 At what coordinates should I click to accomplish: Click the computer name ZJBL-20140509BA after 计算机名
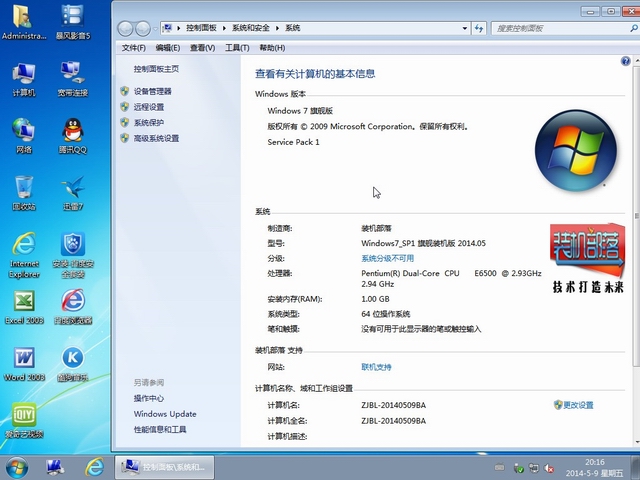point(393,405)
